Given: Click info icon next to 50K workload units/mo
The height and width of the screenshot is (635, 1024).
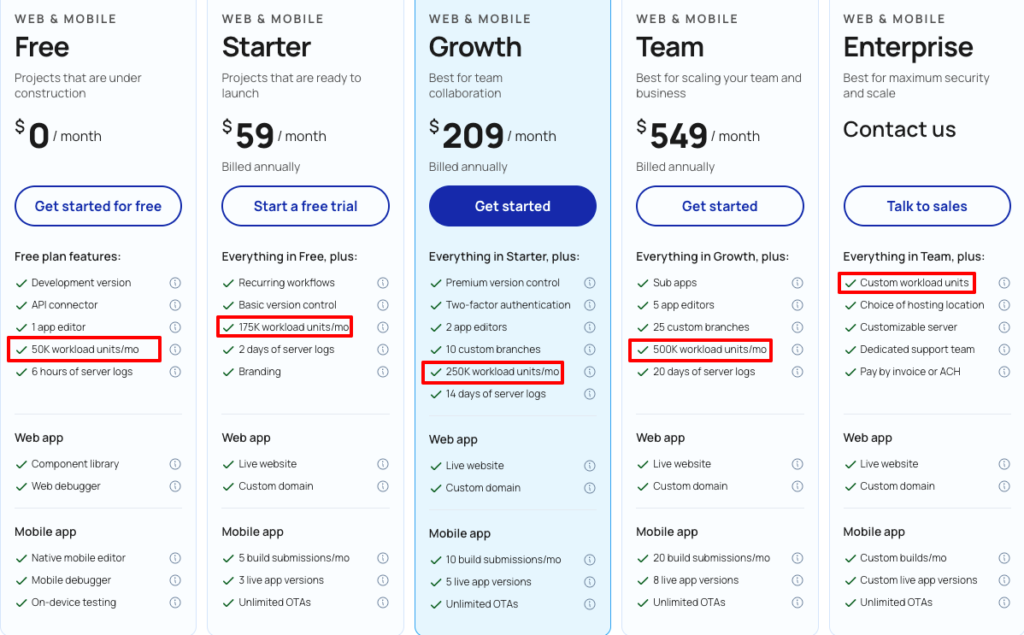Looking at the screenshot, I should click(175, 349).
